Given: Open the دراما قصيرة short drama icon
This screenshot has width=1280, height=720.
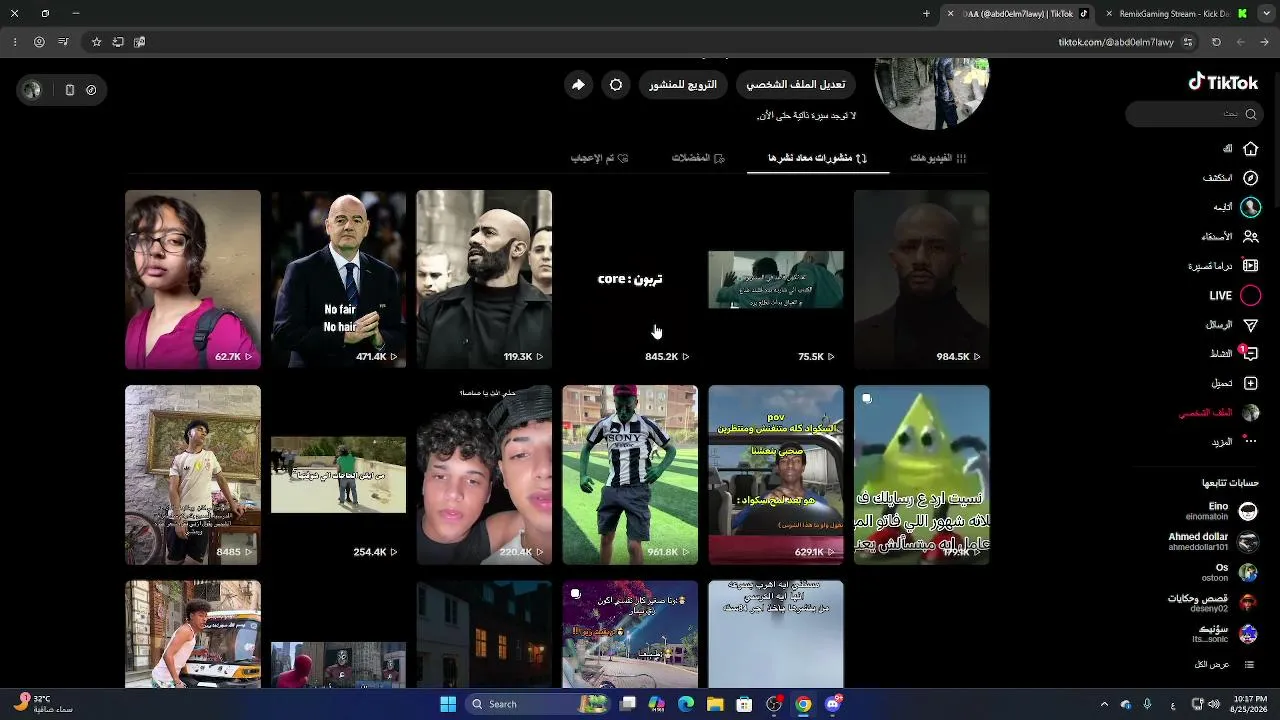Looking at the screenshot, I should pyautogui.click(x=1250, y=266).
